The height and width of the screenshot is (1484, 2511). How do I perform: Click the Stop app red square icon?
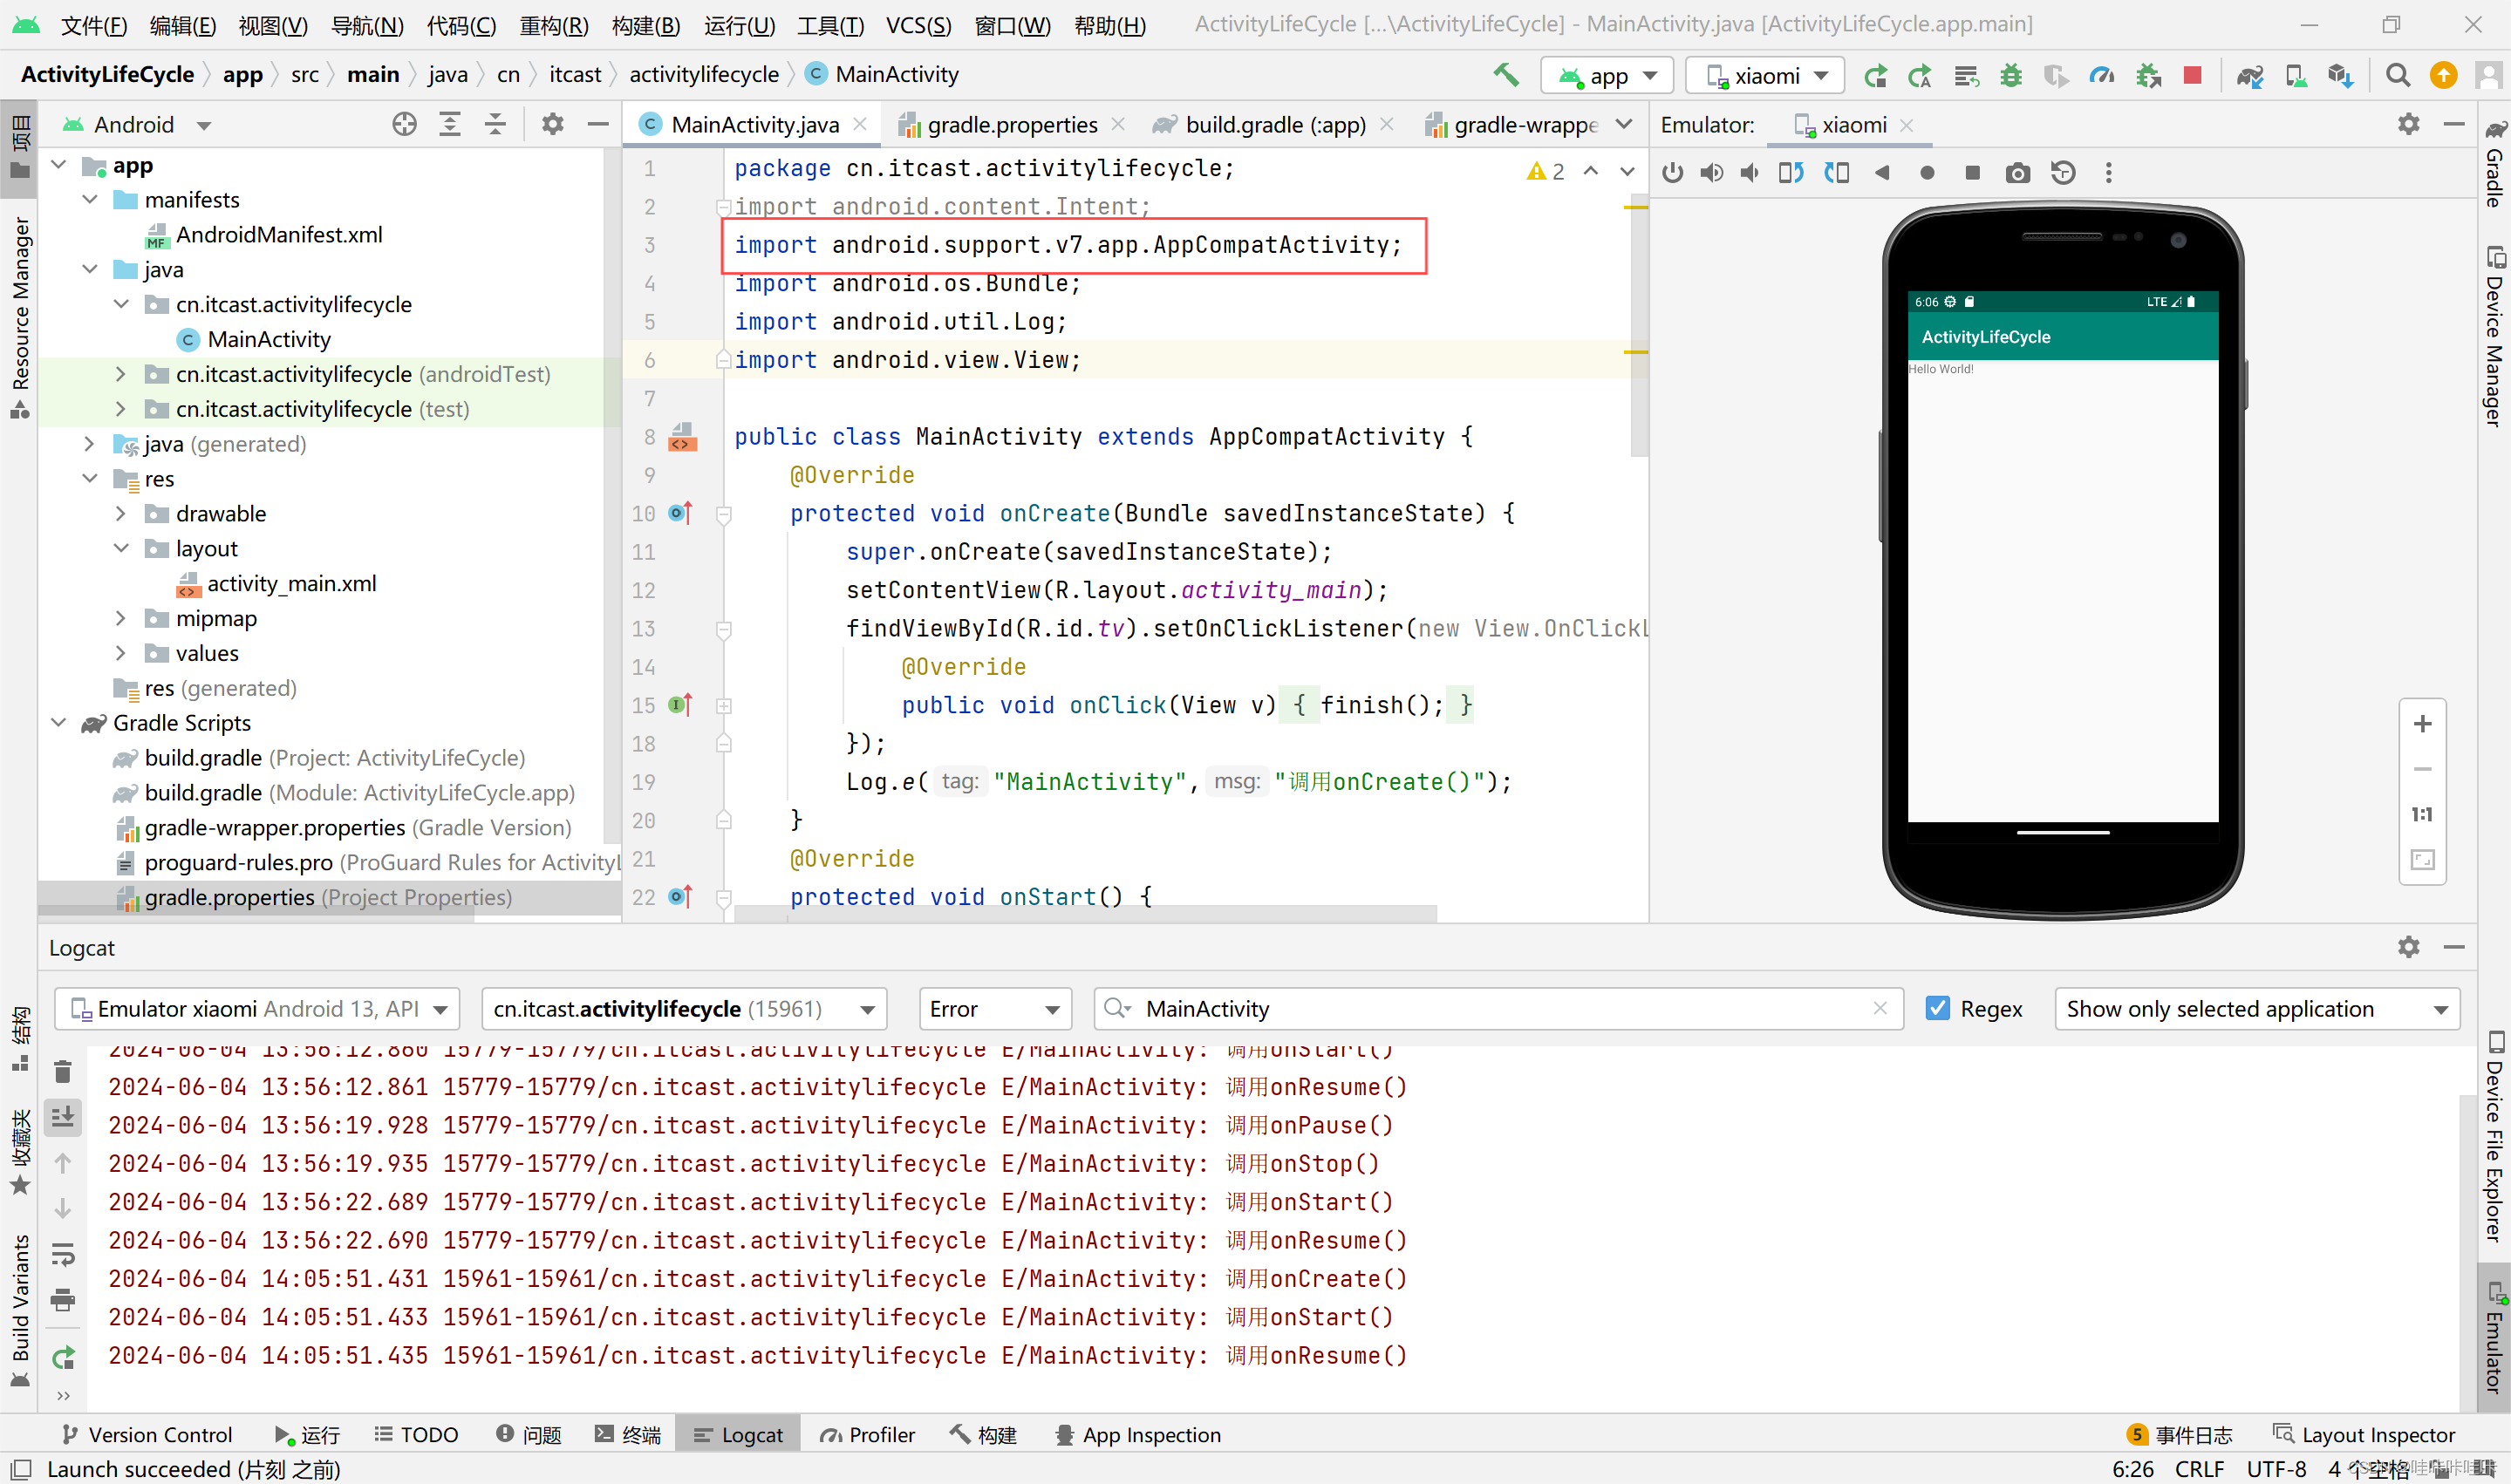(x=2192, y=75)
